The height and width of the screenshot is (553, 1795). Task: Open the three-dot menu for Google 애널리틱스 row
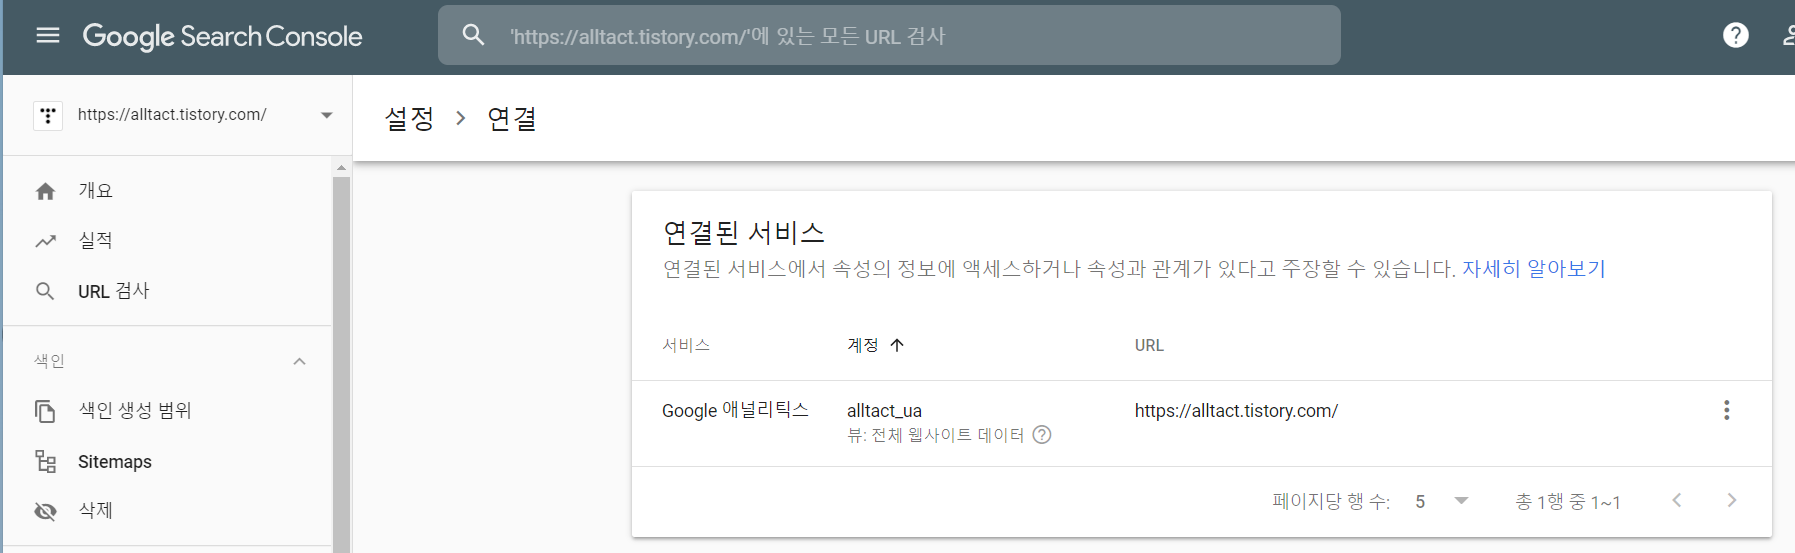tap(1726, 410)
